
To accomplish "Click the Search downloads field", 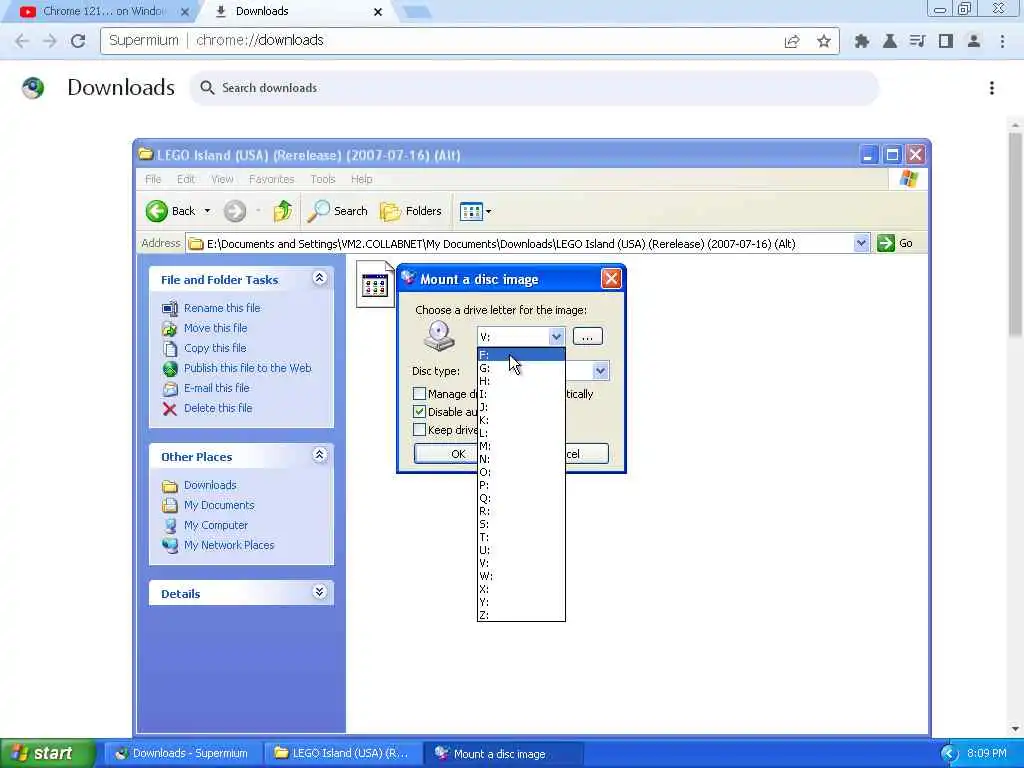I will pos(534,88).
